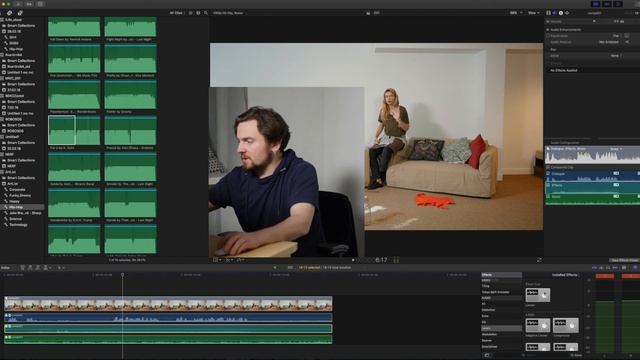Click the Append clip icon
Viewport: 640px width, 360px height.
(x=38, y=268)
